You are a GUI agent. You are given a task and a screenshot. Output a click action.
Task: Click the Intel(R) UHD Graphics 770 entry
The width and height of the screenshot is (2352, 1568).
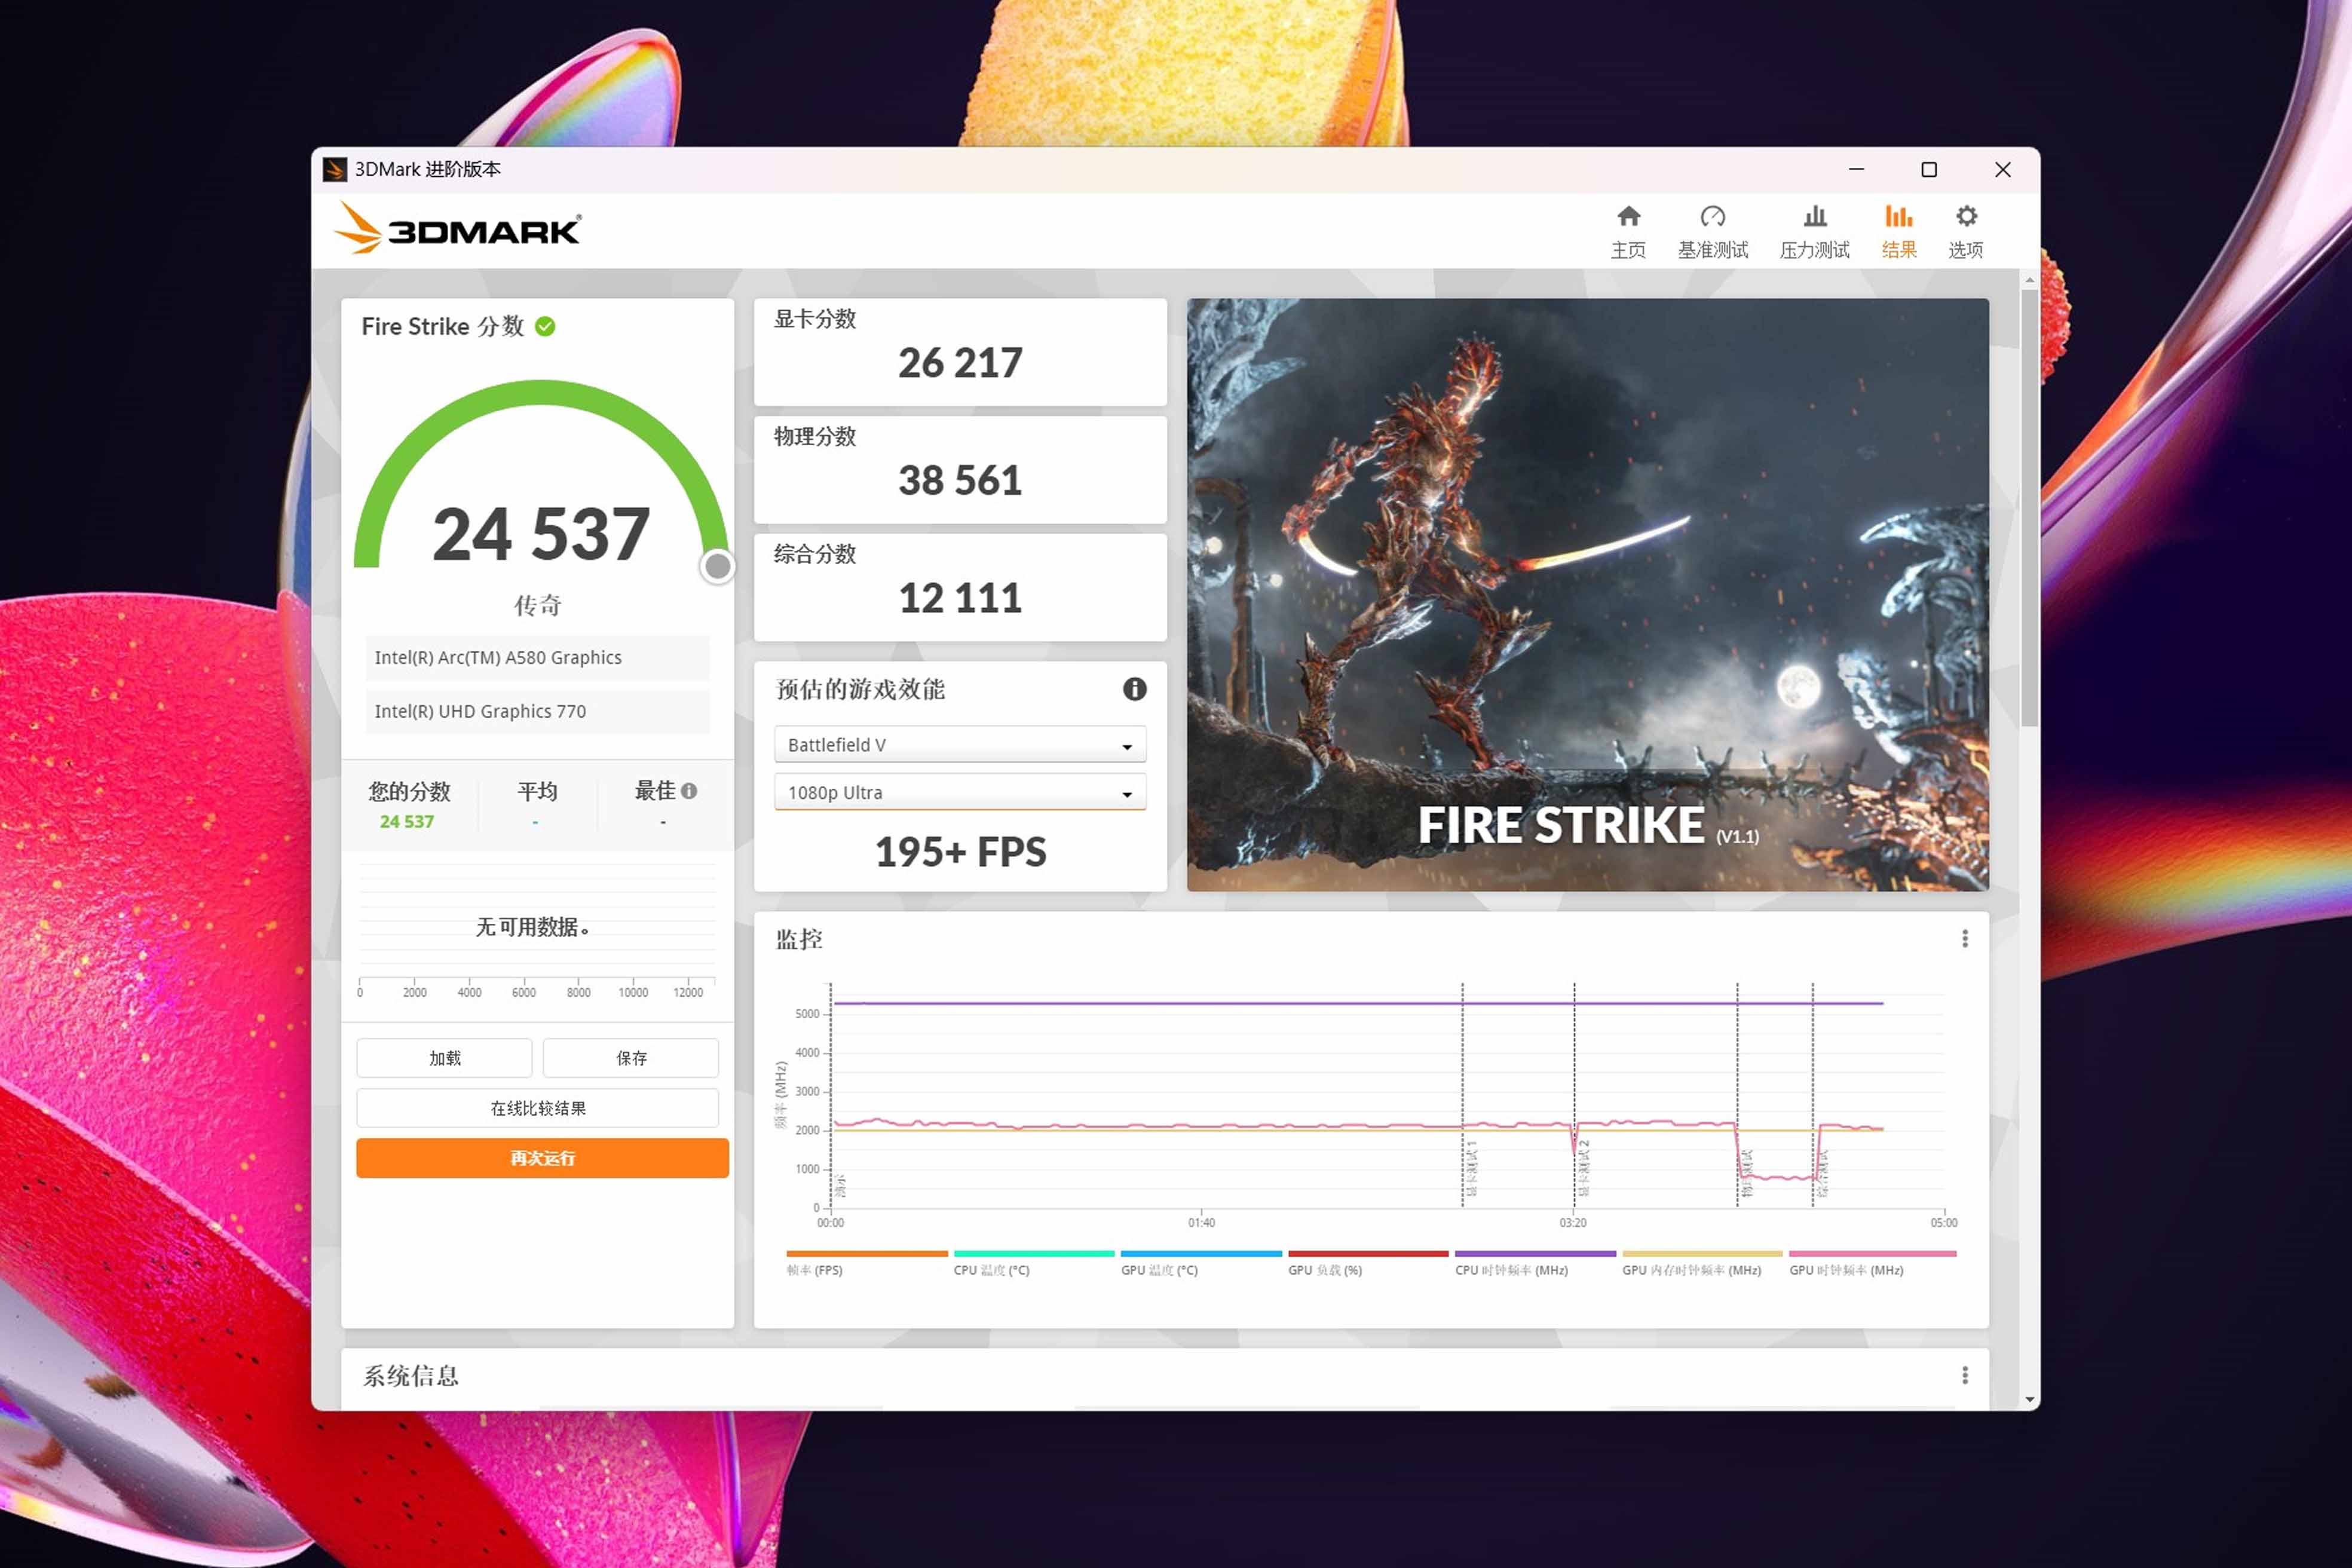coord(537,711)
